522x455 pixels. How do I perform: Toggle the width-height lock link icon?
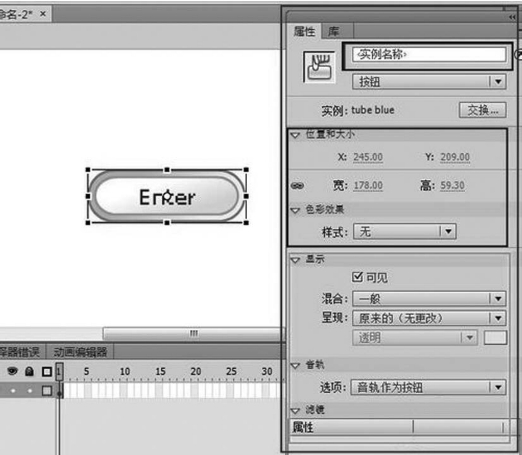297,185
